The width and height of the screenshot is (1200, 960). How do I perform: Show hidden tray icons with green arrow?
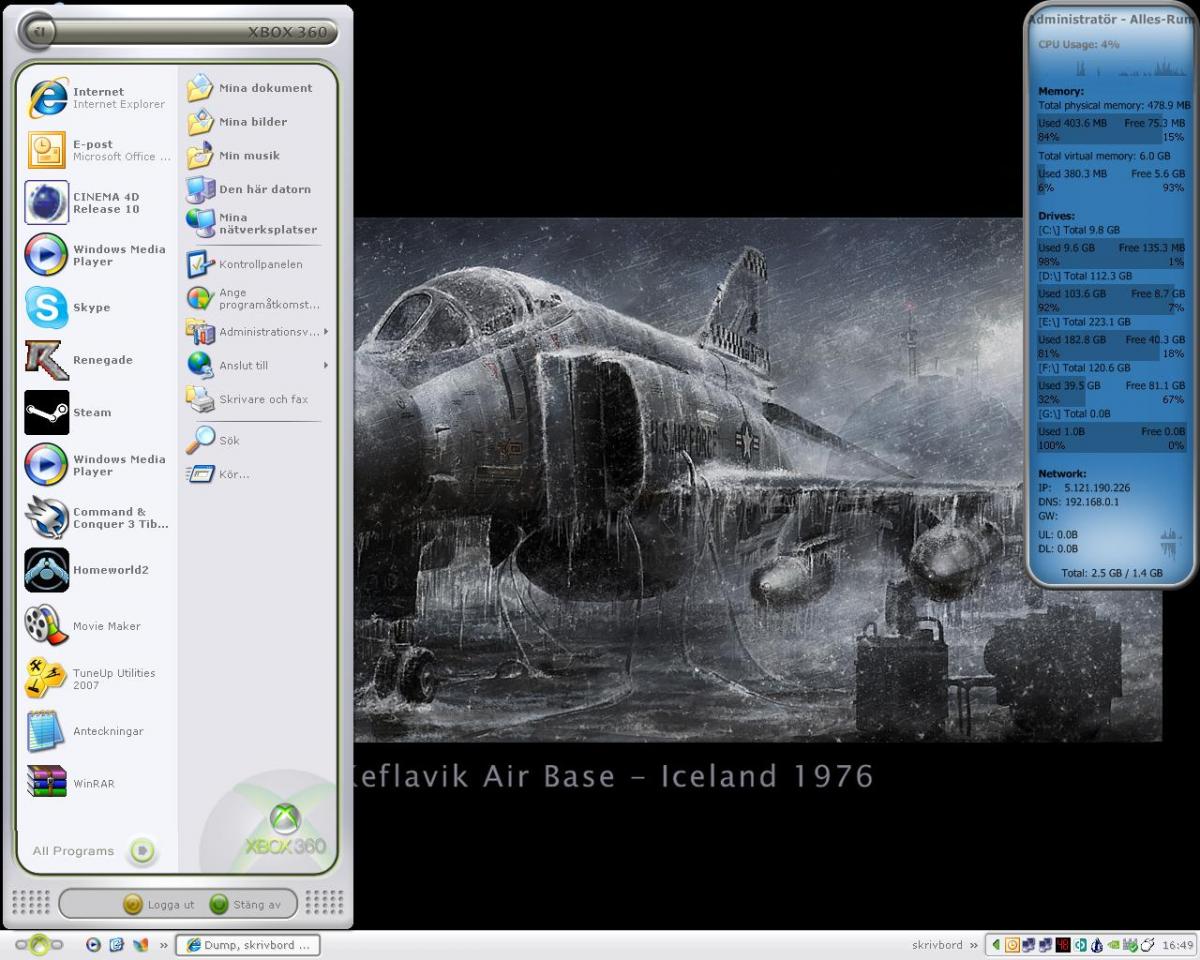tap(996, 944)
